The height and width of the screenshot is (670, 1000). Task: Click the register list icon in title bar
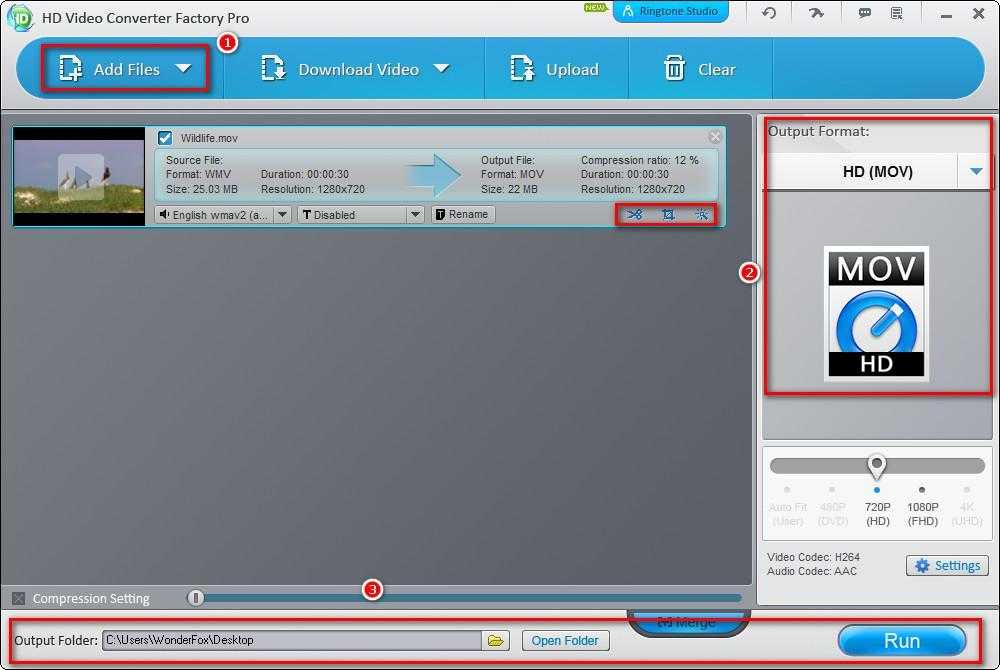coord(896,13)
